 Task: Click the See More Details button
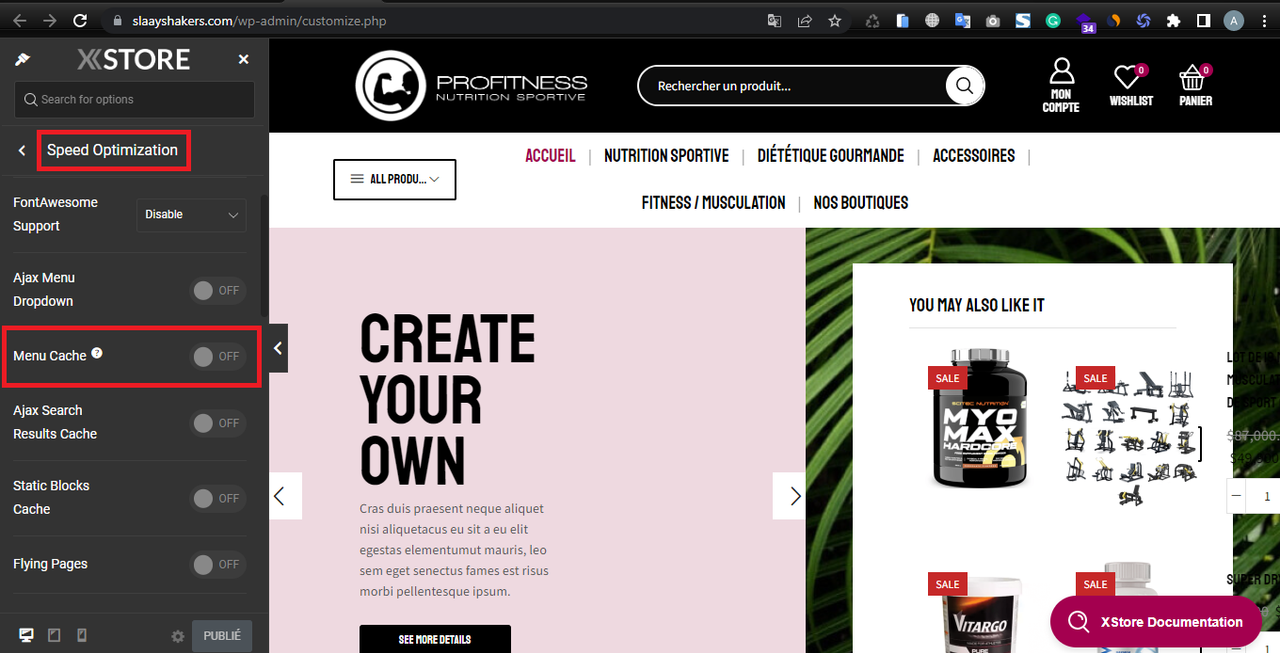click(x=435, y=639)
